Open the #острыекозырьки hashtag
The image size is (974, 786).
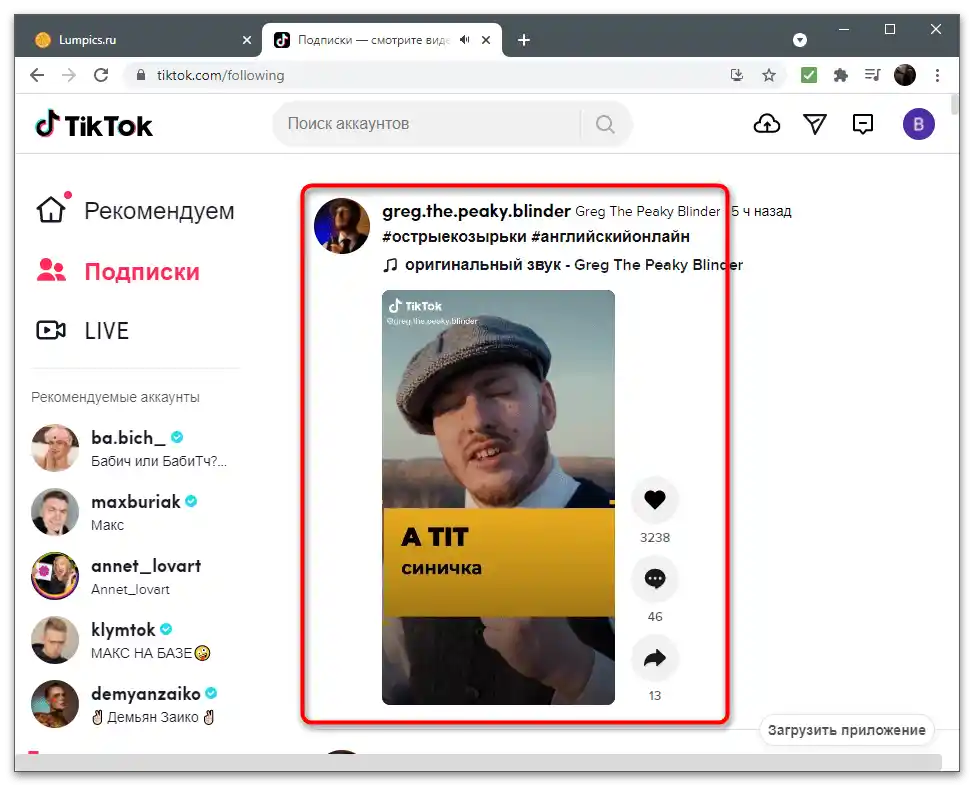tap(454, 237)
